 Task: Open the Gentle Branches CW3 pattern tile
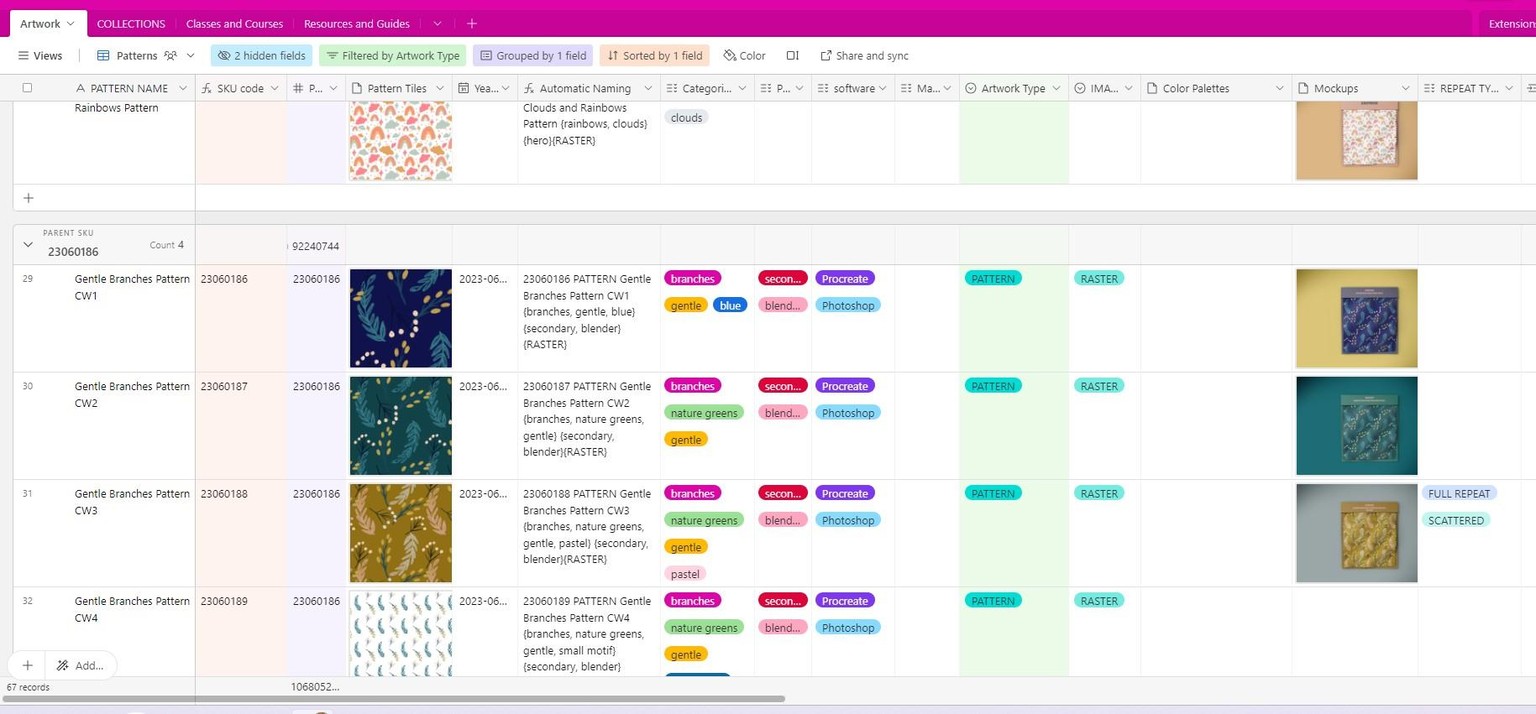point(400,533)
